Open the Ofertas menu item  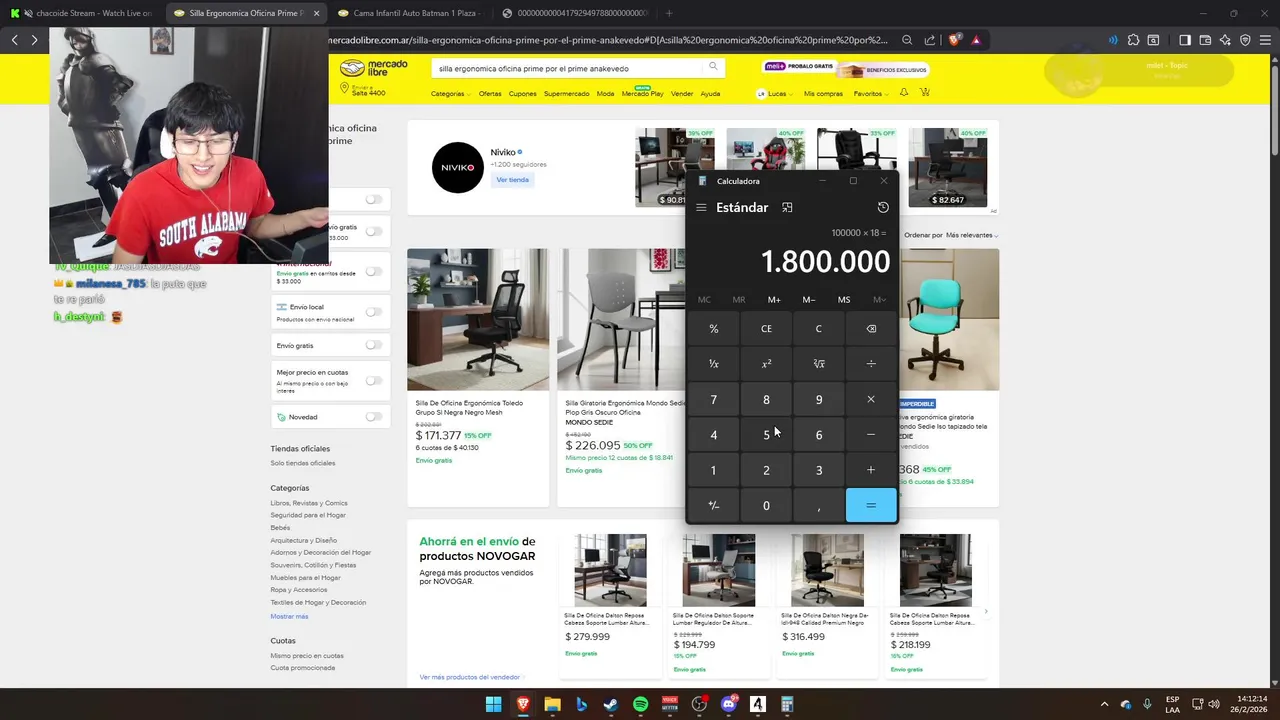pos(490,94)
